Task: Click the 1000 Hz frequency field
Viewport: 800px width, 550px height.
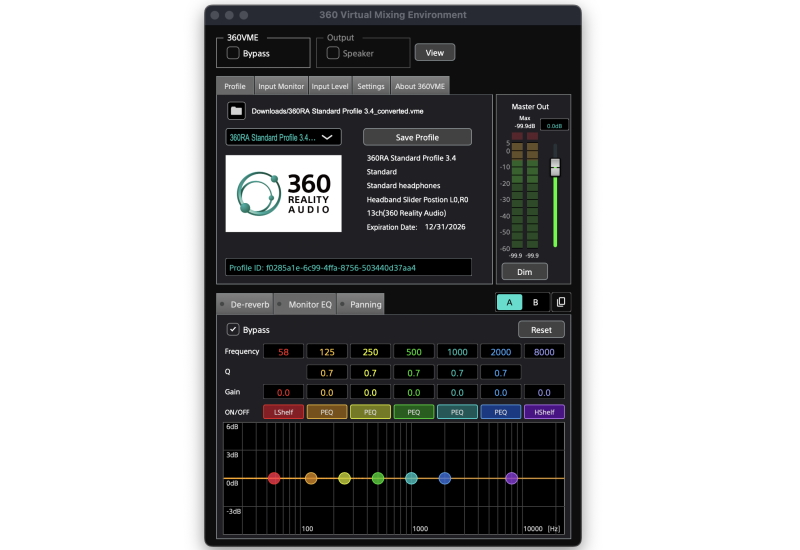Action: pyautogui.click(x=457, y=351)
